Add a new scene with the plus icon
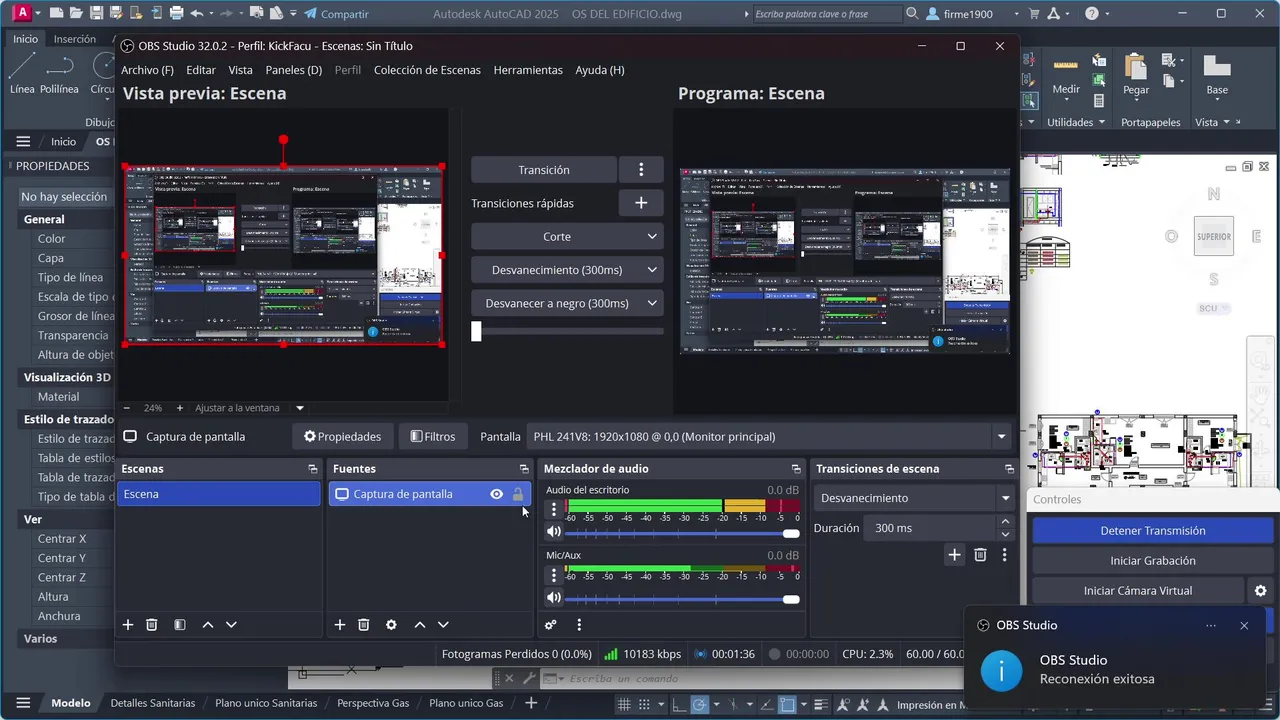The image size is (1280, 720). click(x=128, y=625)
